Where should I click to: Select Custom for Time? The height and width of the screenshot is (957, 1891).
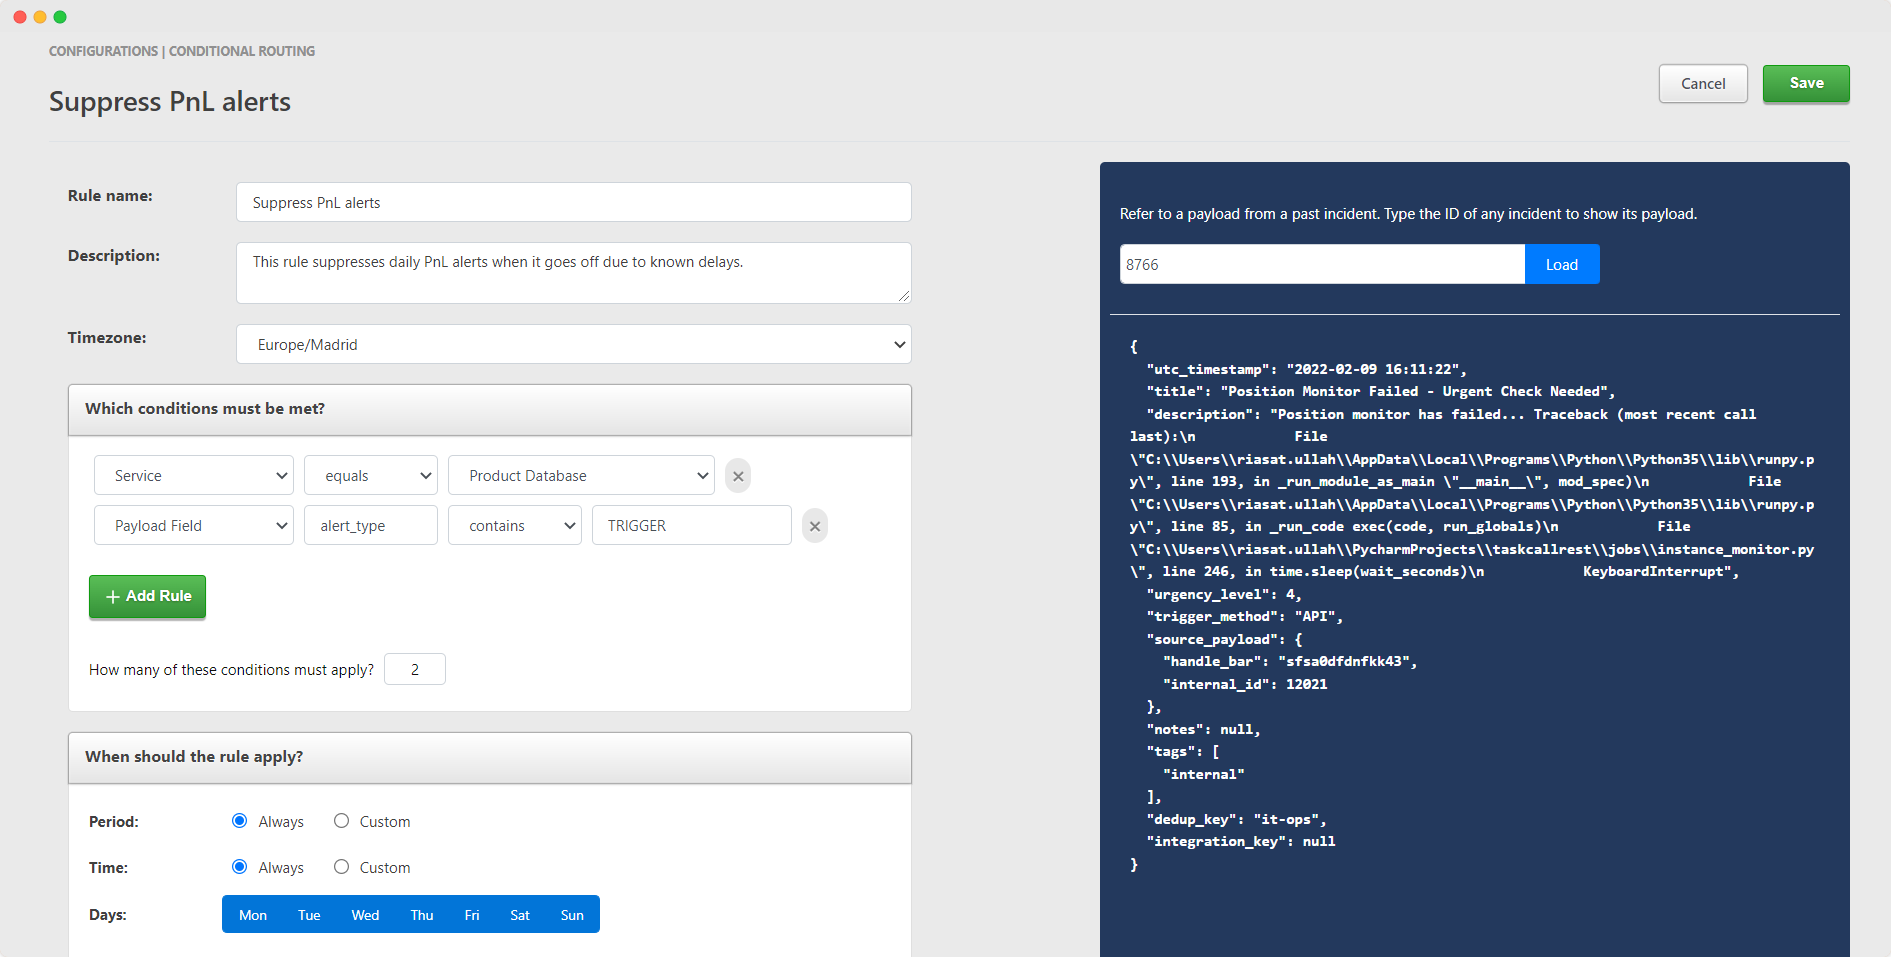(342, 867)
